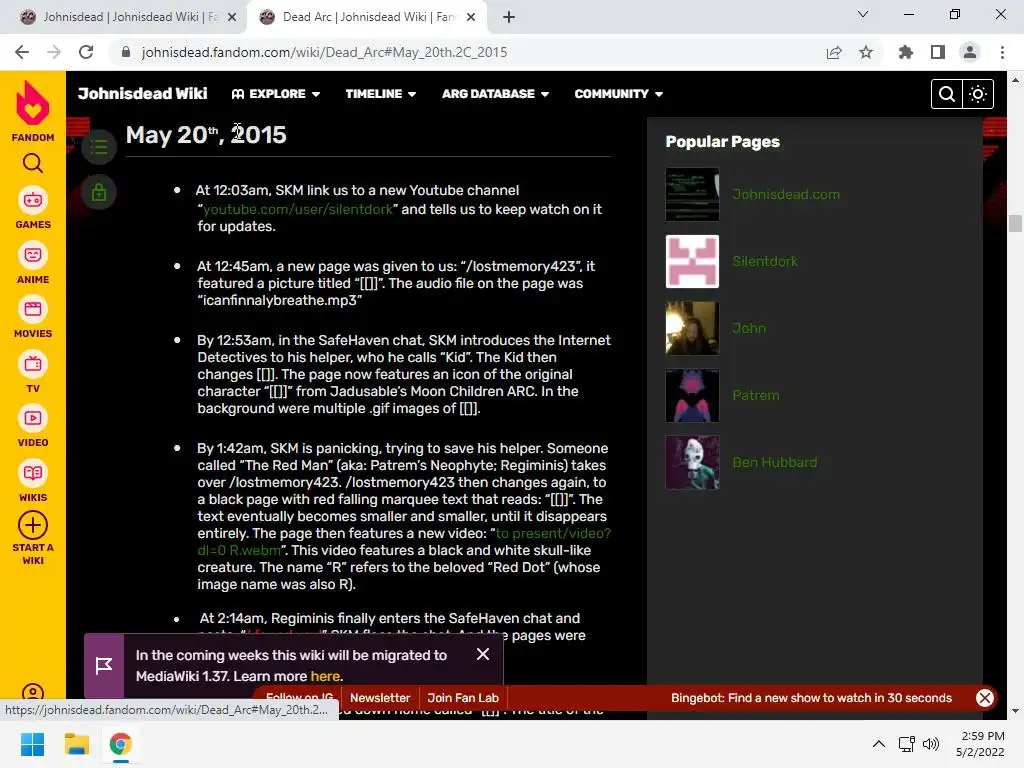
Task: Open the user profile icon in sidebar
Action: [x=33, y=691]
